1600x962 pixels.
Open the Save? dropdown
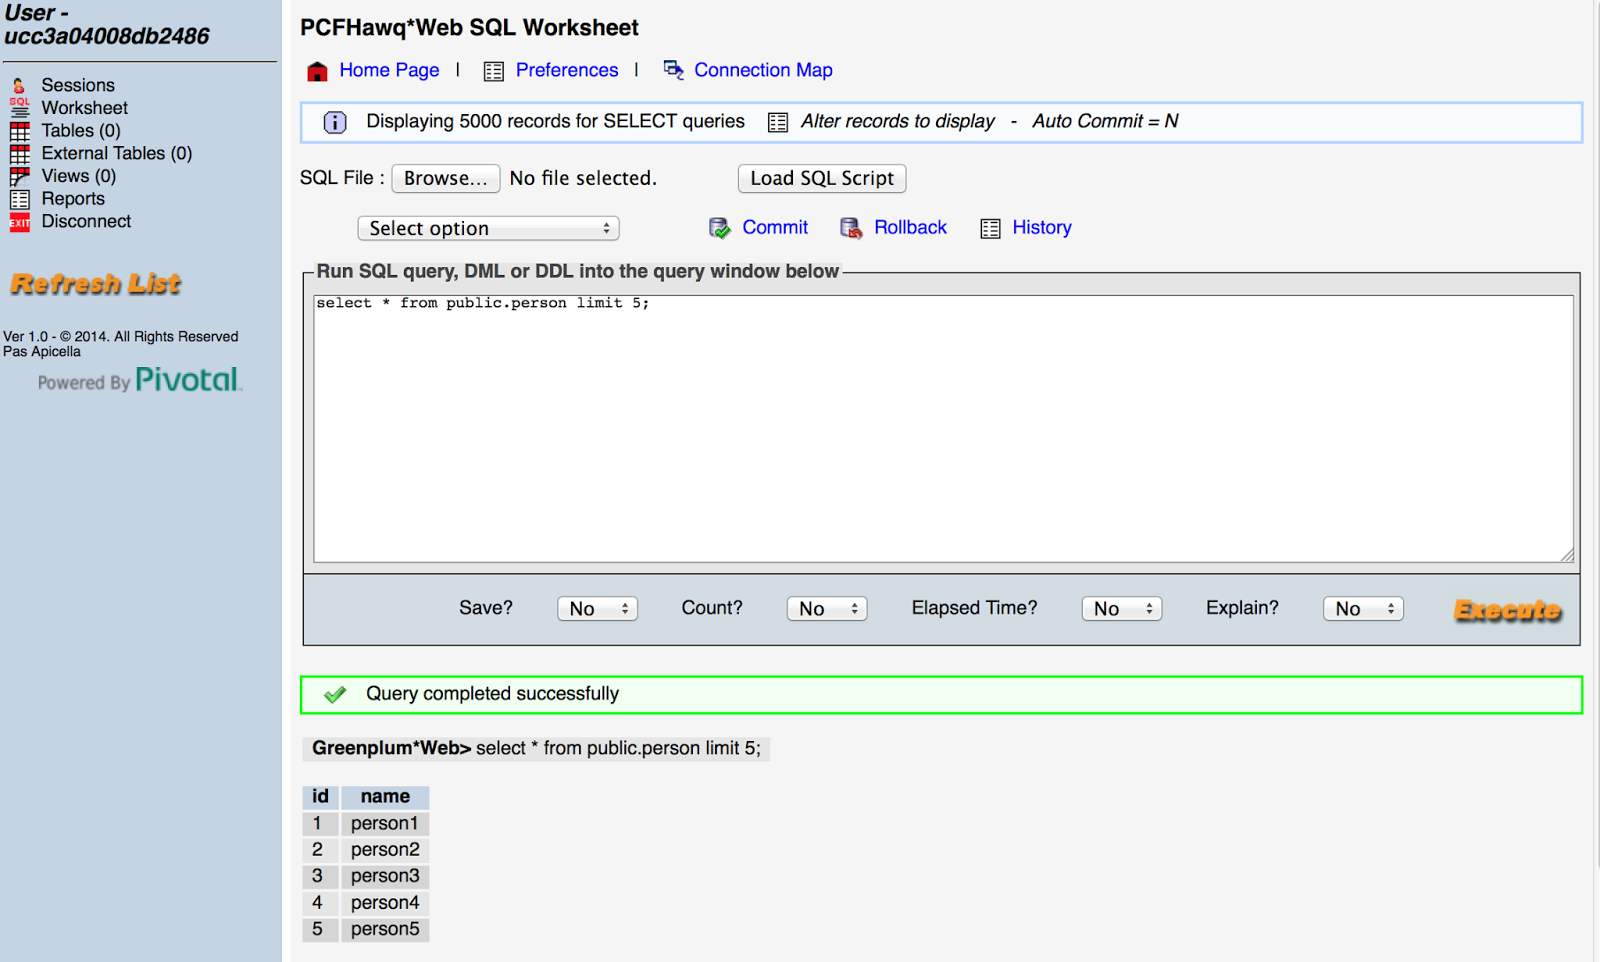coord(597,609)
